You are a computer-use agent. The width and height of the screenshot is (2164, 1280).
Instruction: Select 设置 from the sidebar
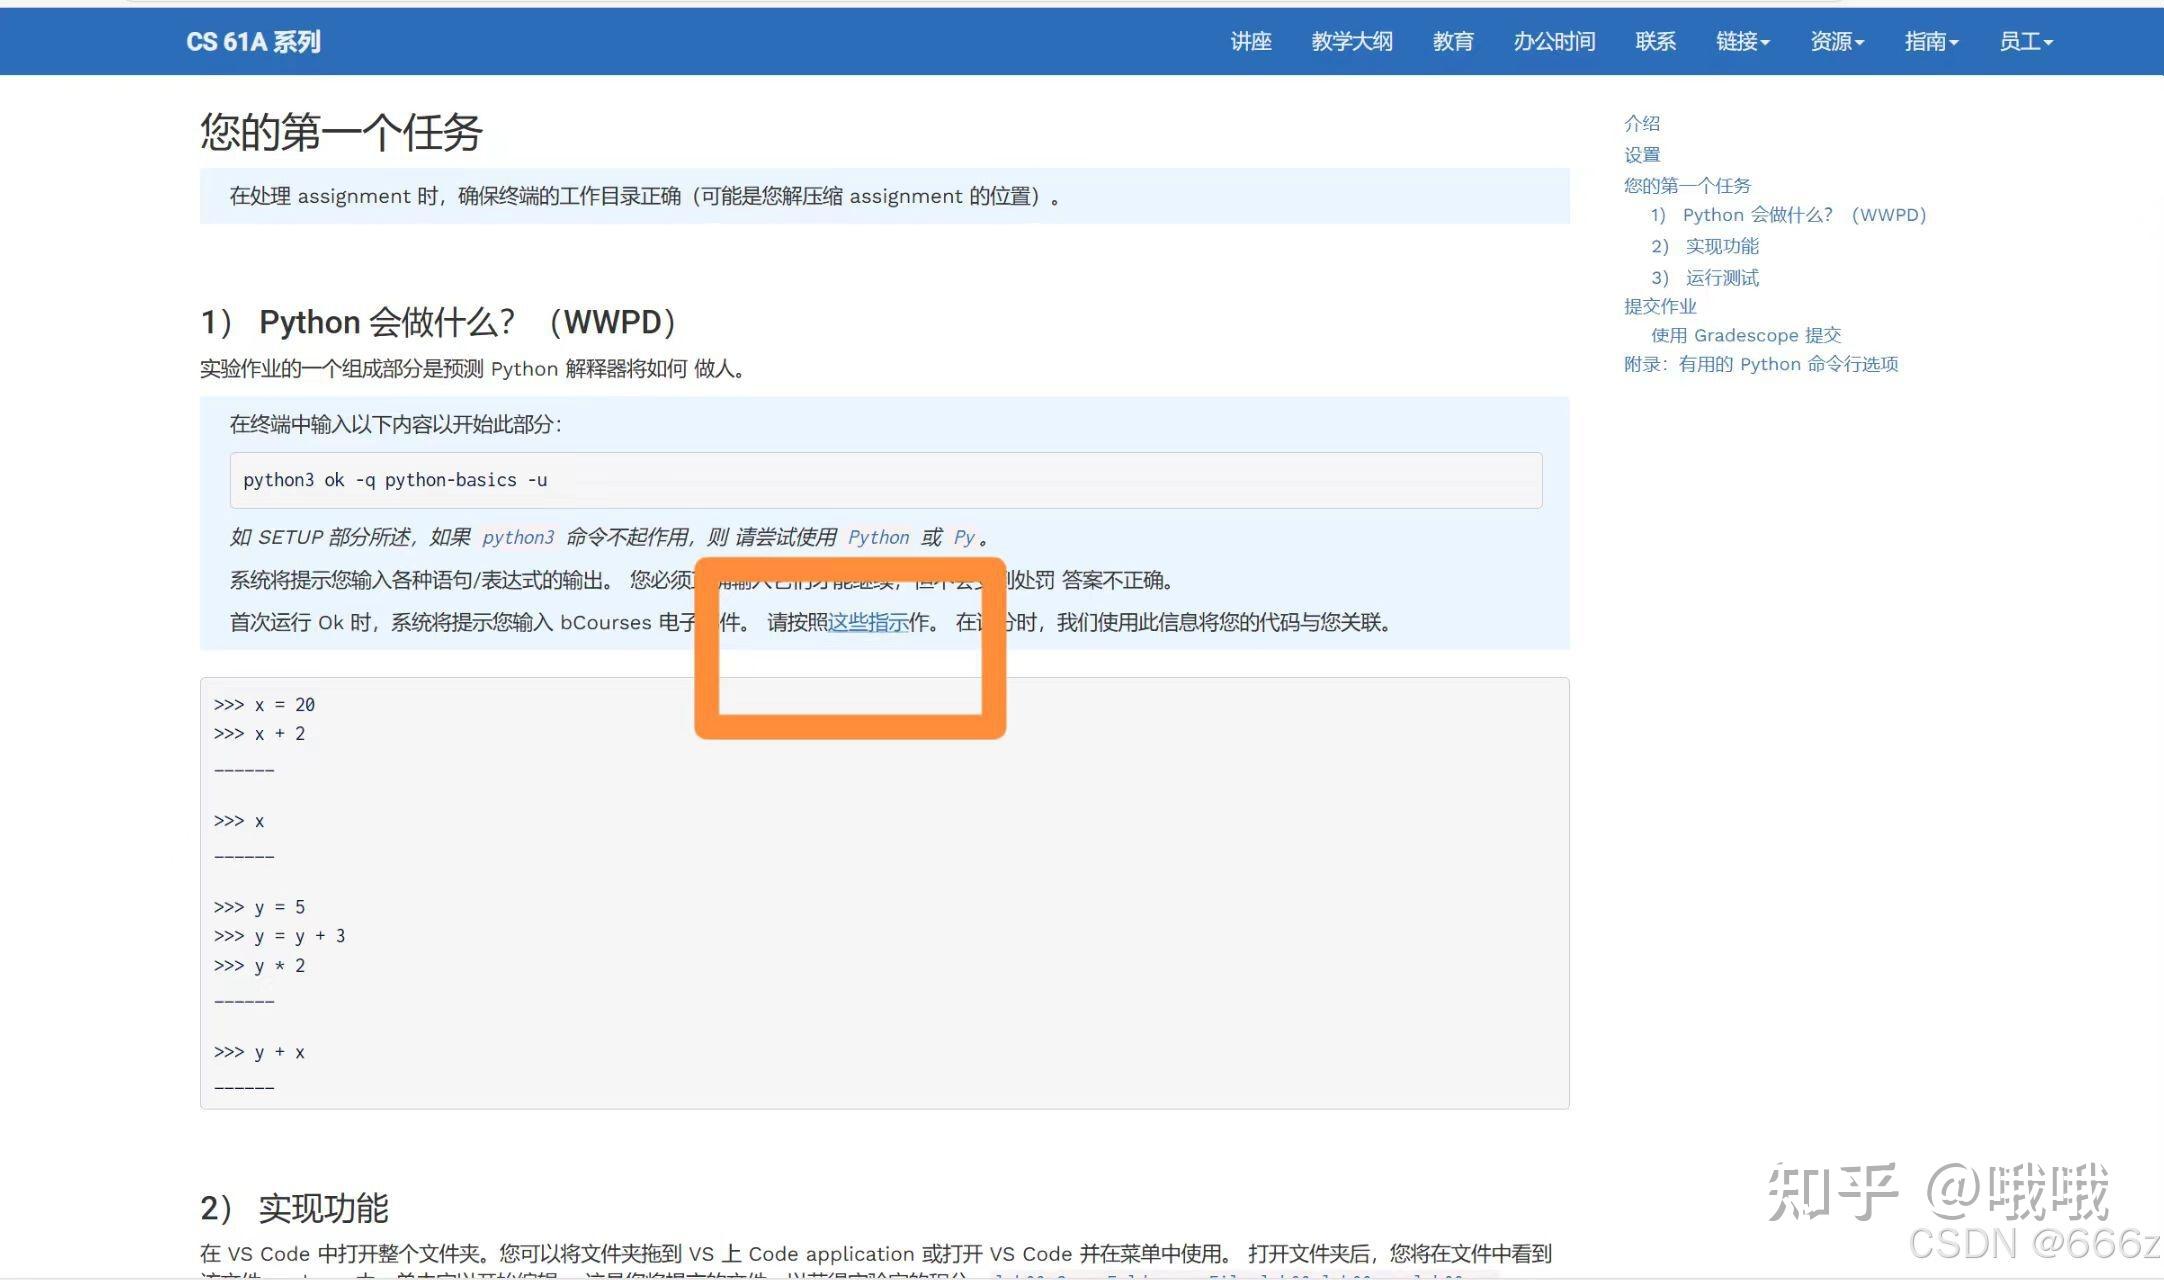(1641, 154)
